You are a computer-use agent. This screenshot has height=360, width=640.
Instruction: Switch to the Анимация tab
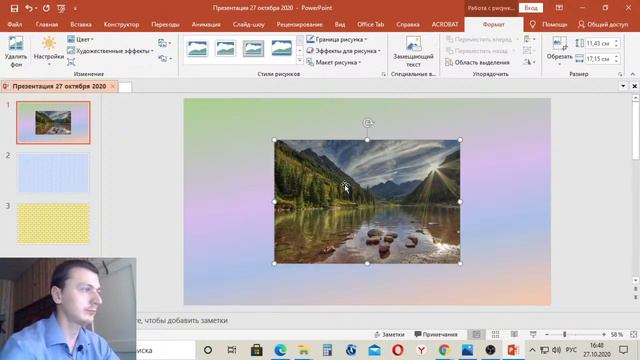click(x=206, y=24)
